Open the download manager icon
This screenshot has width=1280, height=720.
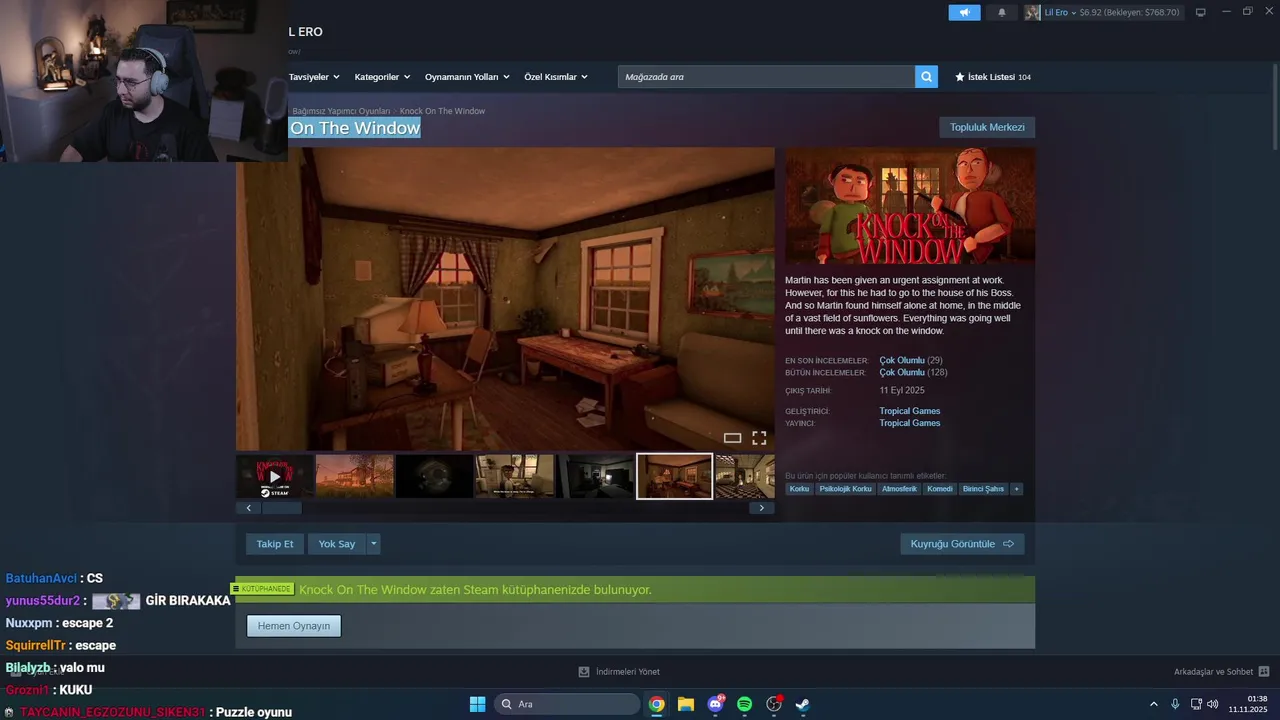[584, 672]
